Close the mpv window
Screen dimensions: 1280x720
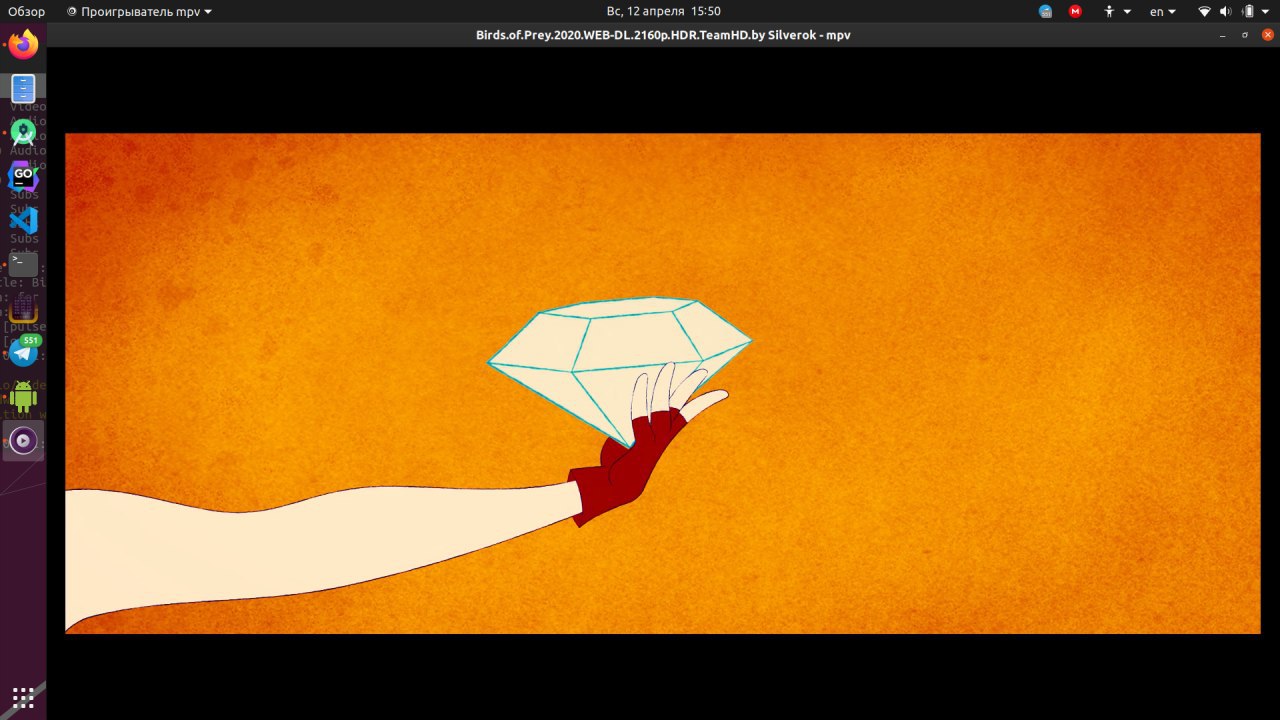pyautogui.click(x=1267, y=35)
